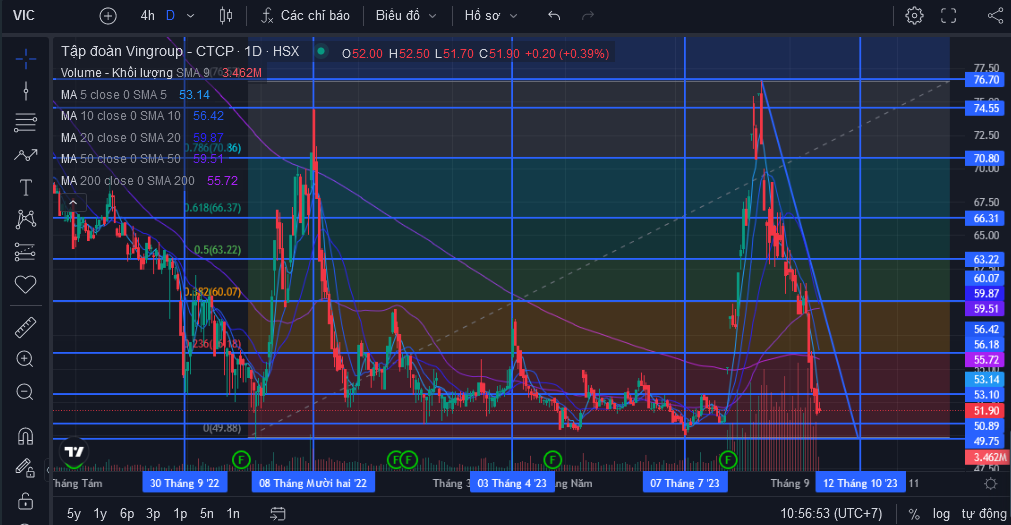Select the 1p date range
Image resolution: width=1011 pixels, height=525 pixels.
click(180, 513)
